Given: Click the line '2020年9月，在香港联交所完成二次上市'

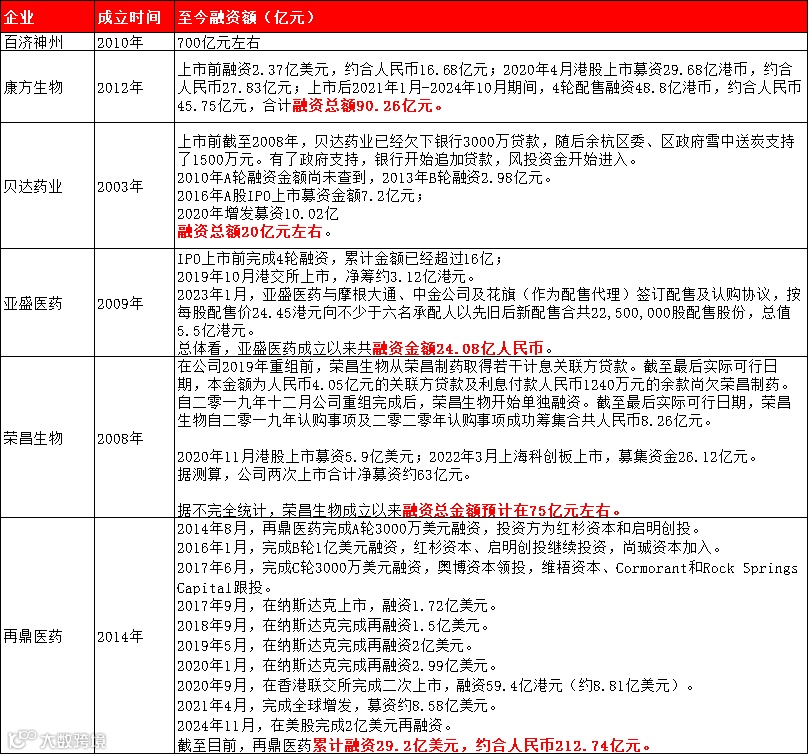Looking at the screenshot, I should (x=435, y=685).
